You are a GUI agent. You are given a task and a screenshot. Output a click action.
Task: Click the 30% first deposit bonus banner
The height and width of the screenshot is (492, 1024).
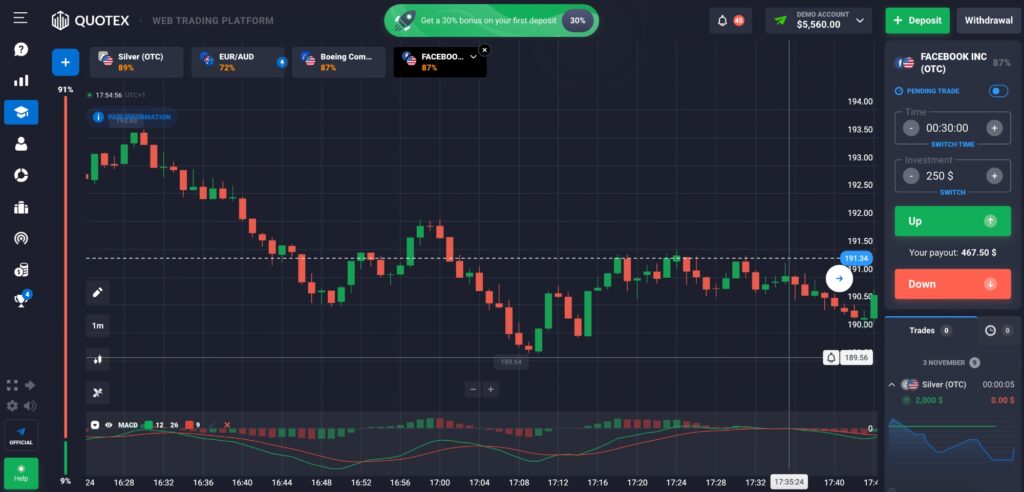(492, 20)
